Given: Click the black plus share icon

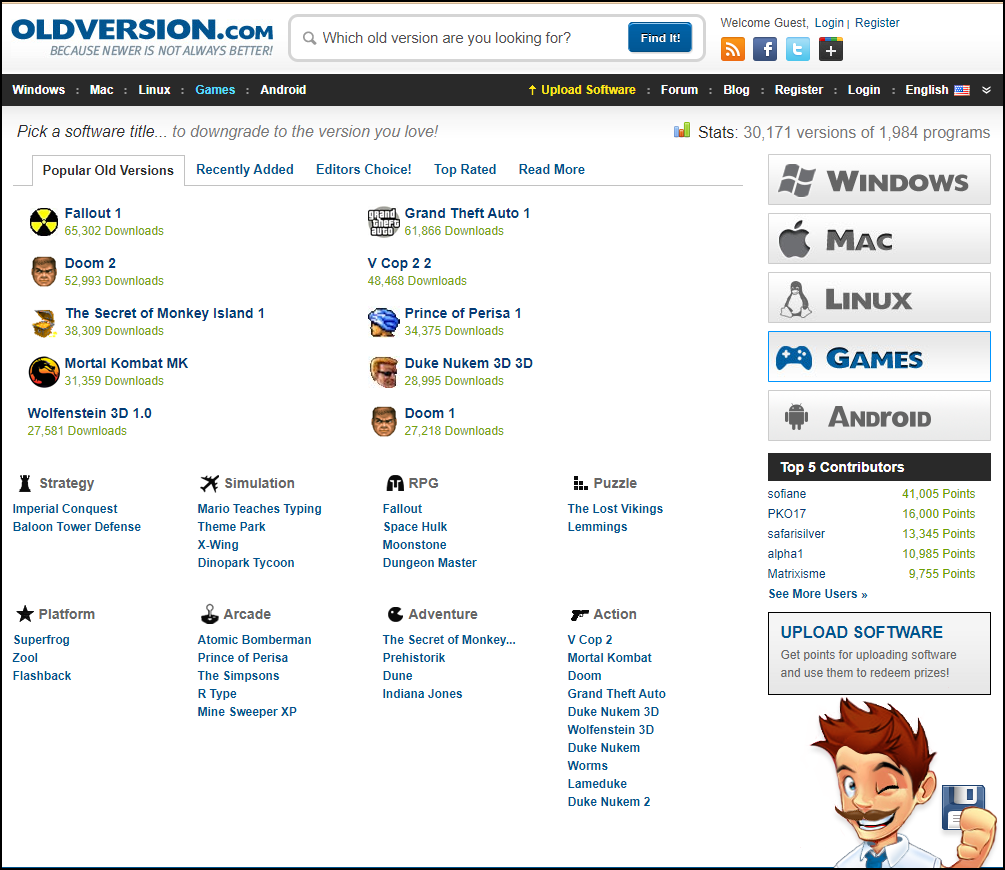Looking at the screenshot, I should 831,49.
